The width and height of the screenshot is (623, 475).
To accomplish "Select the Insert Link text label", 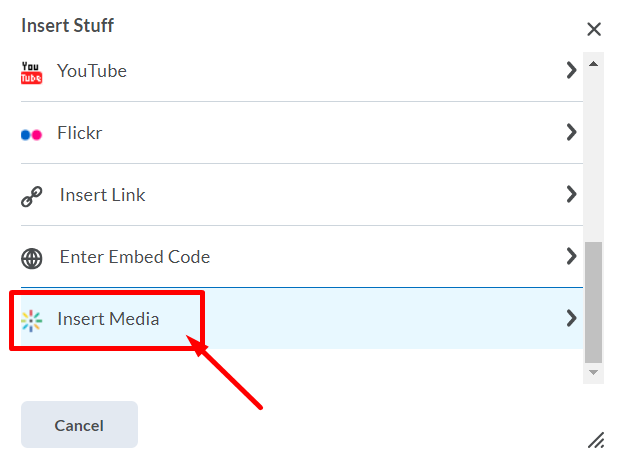I will pyautogui.click(x=102, y=195).
